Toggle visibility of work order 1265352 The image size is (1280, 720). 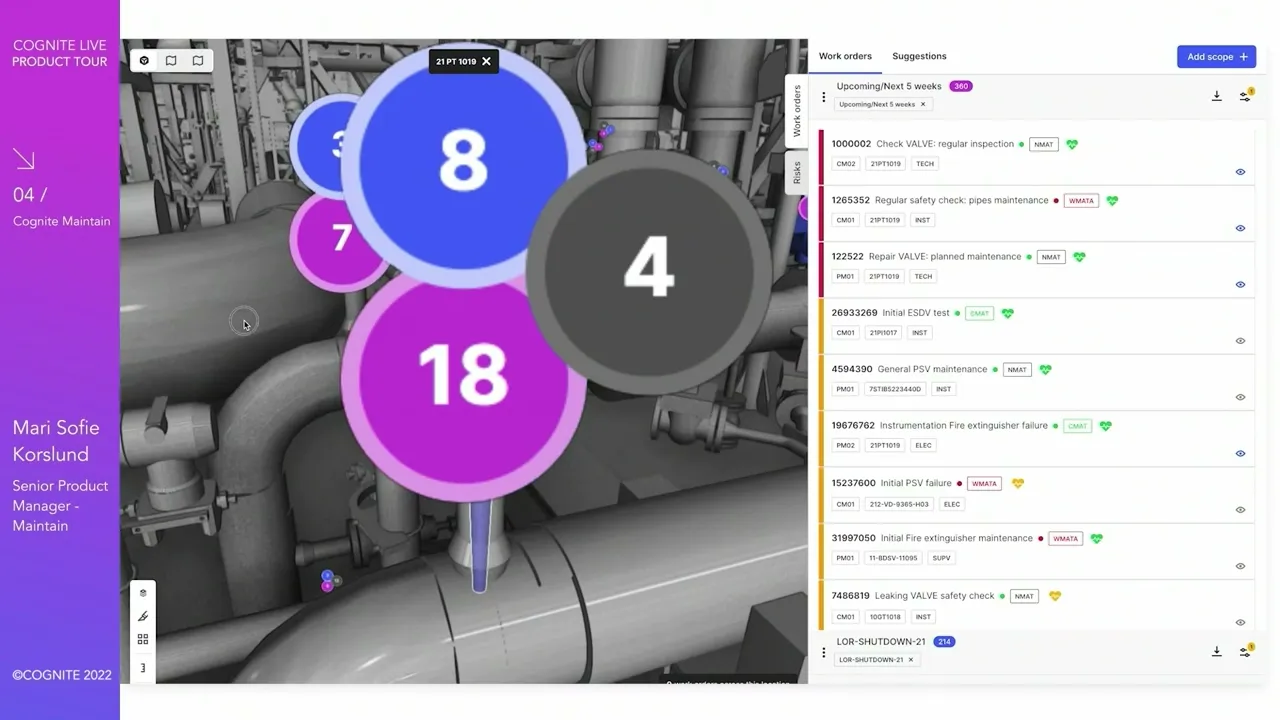coord(1240,228)
